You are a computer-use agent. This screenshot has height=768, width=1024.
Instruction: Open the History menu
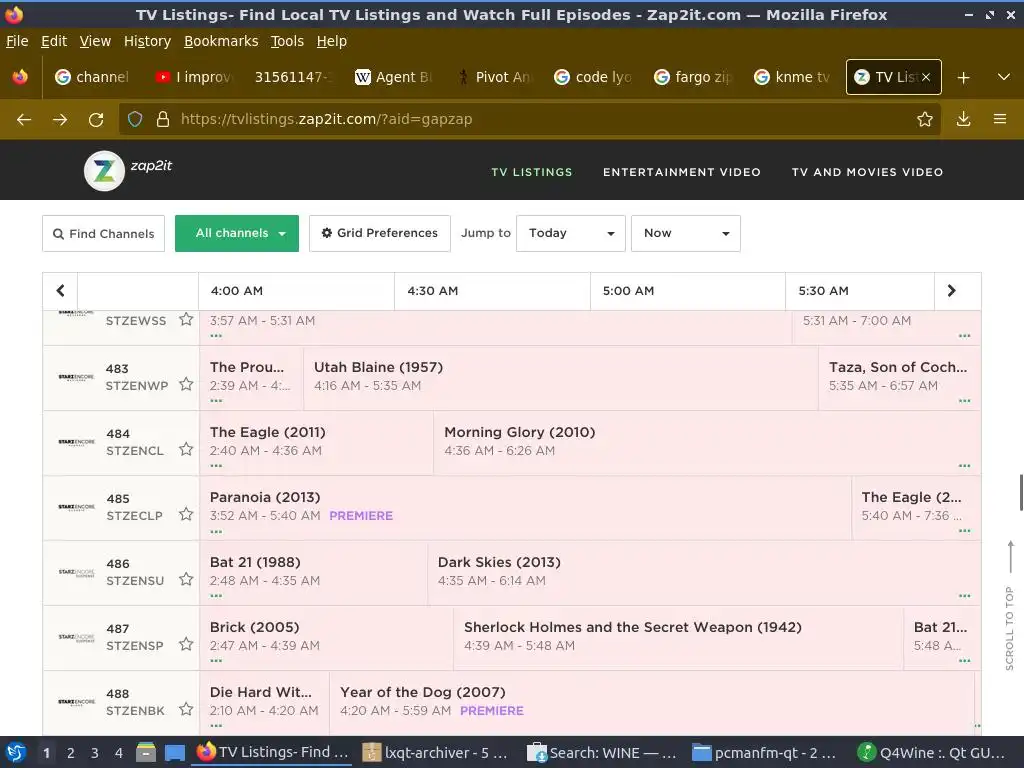(147, 41)
